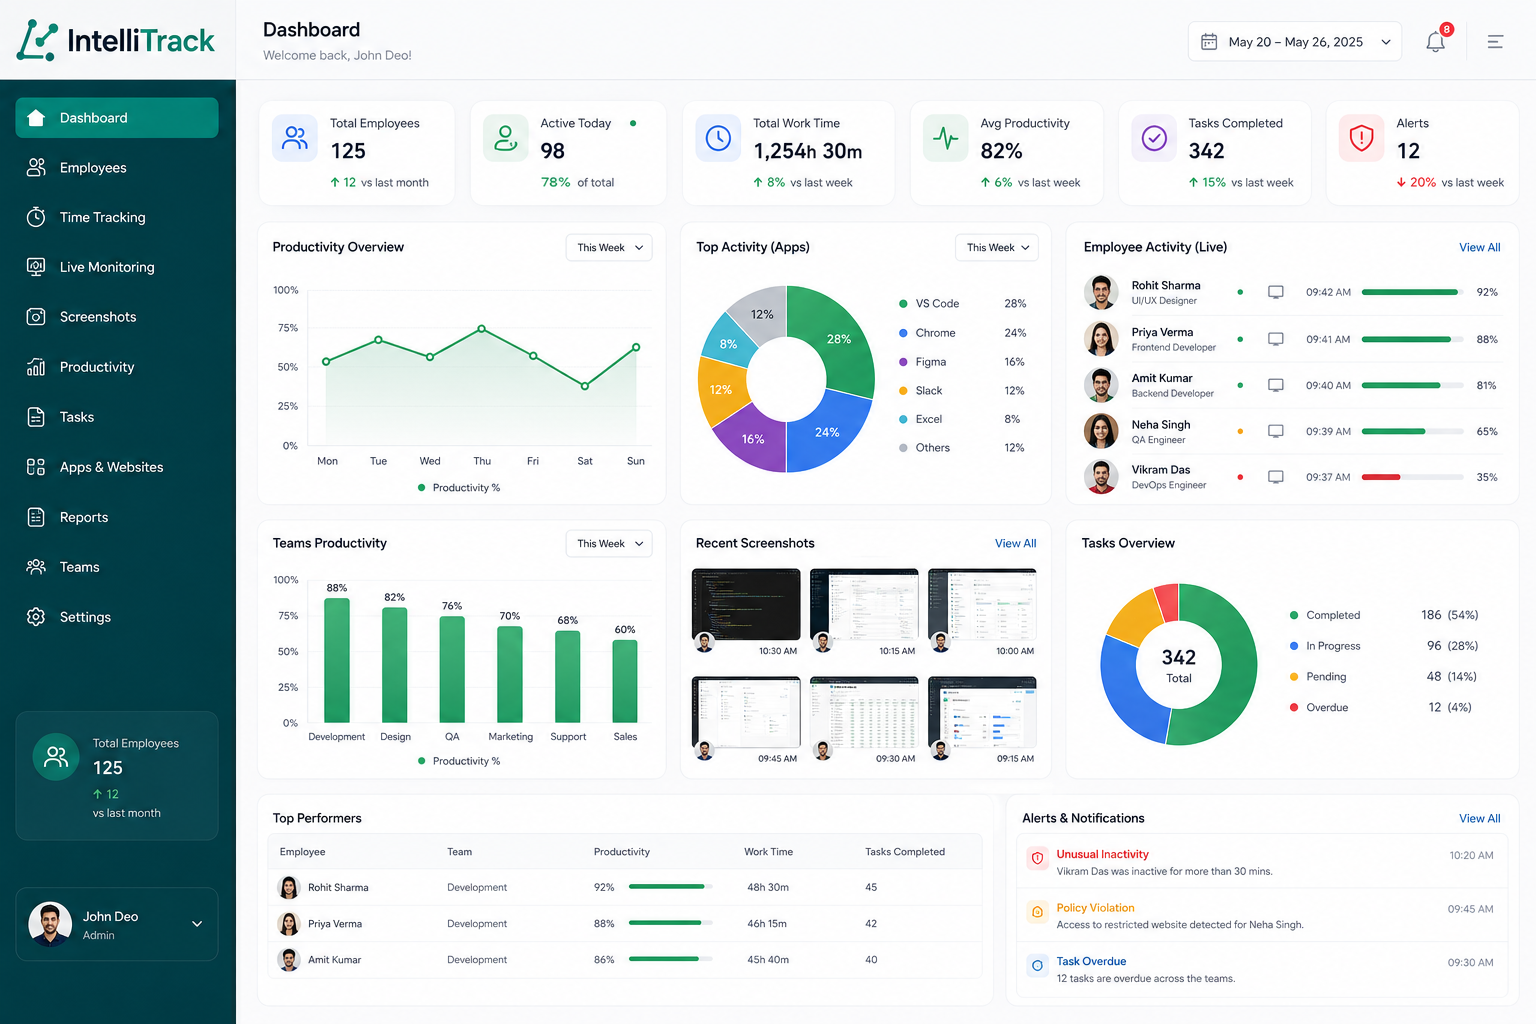Screen dimensions: 1536x1024
Task: Click the Unusual Inactivity alert icon
Action: (1037, 858)
